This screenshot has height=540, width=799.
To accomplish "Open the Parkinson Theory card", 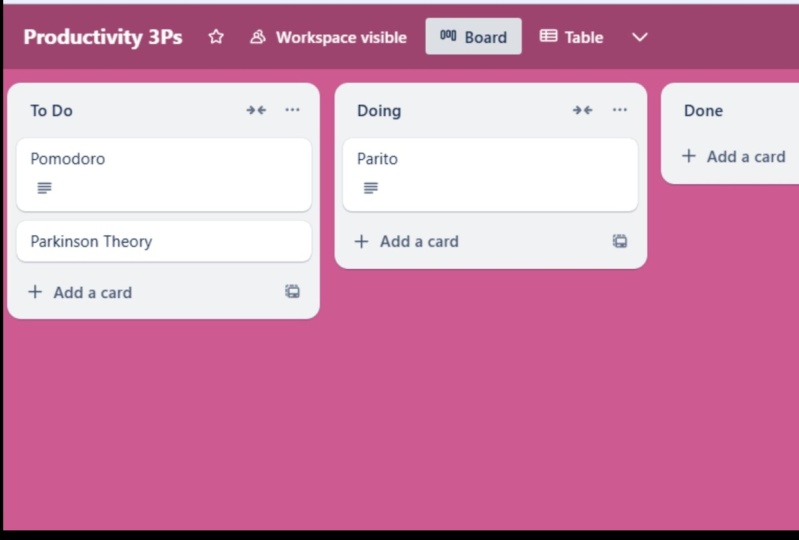I will [x=164, y=241].
